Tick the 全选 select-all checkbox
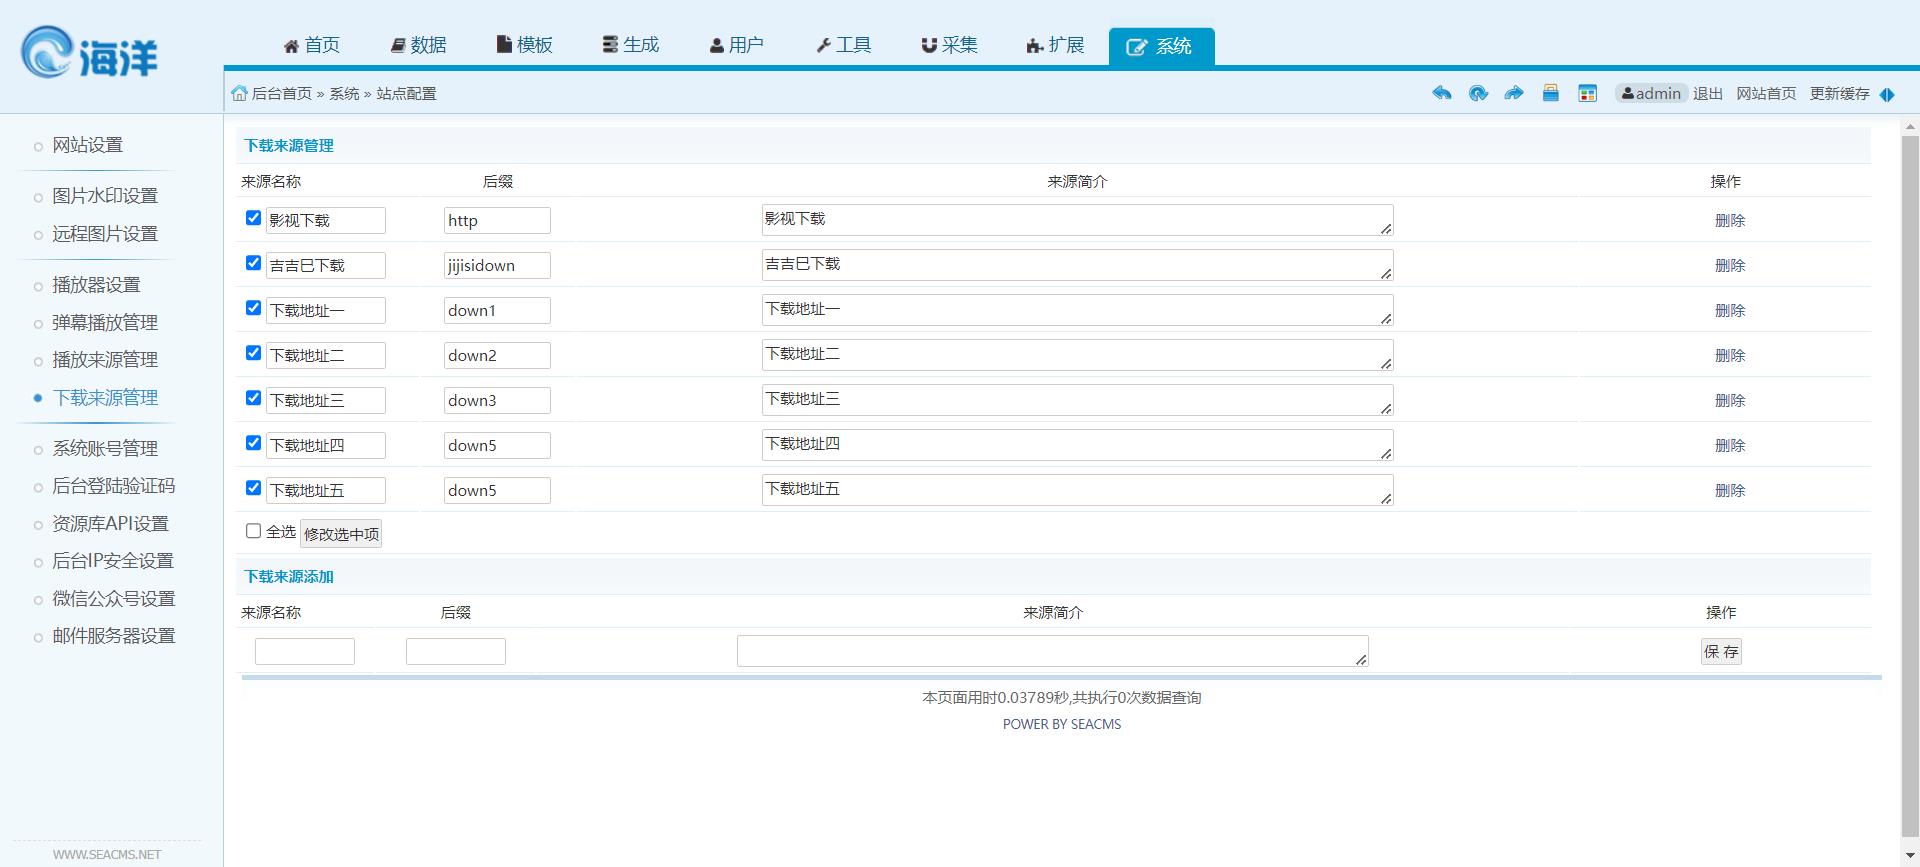 pos(253,531)
